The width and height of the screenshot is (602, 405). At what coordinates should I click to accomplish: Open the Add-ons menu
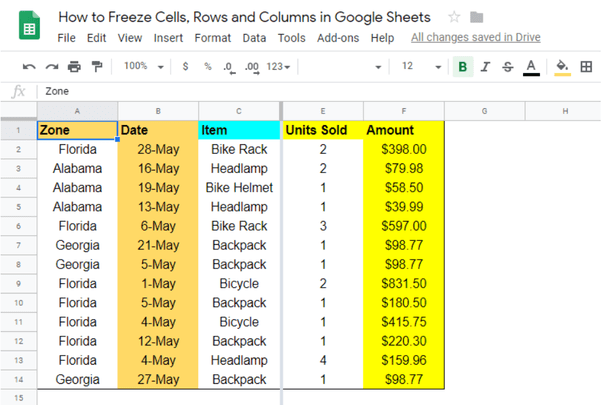338,38
